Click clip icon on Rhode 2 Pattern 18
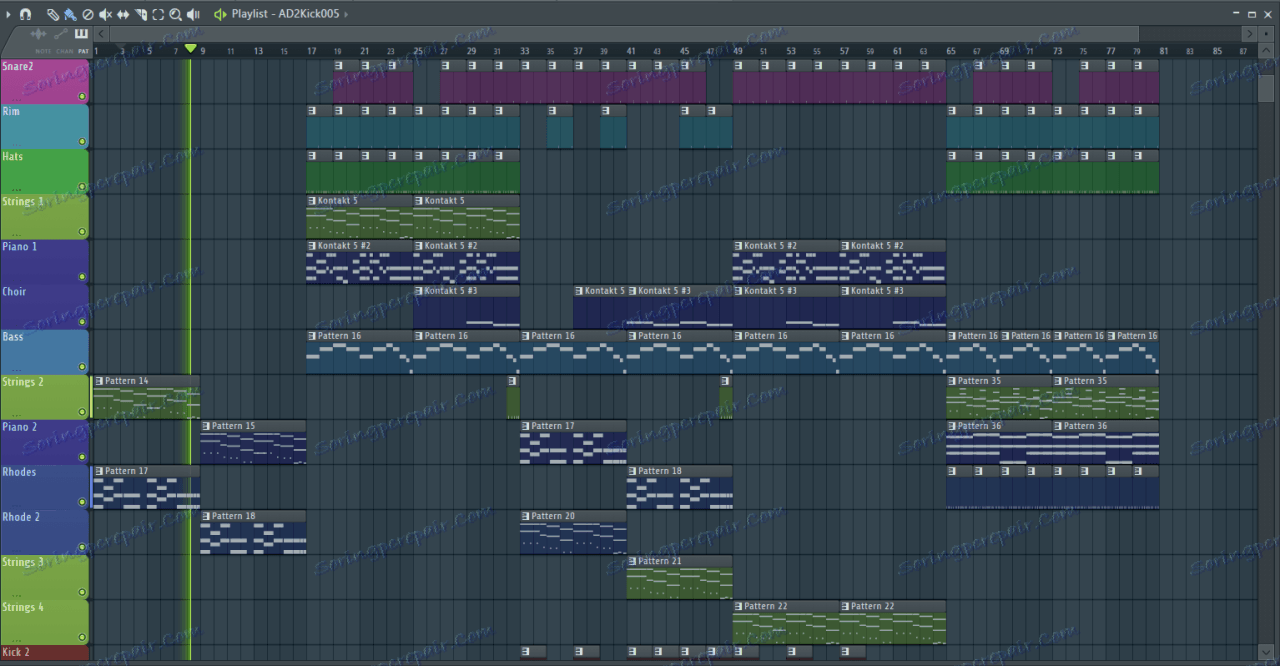 pyautogui.click(x=206, y=516)
